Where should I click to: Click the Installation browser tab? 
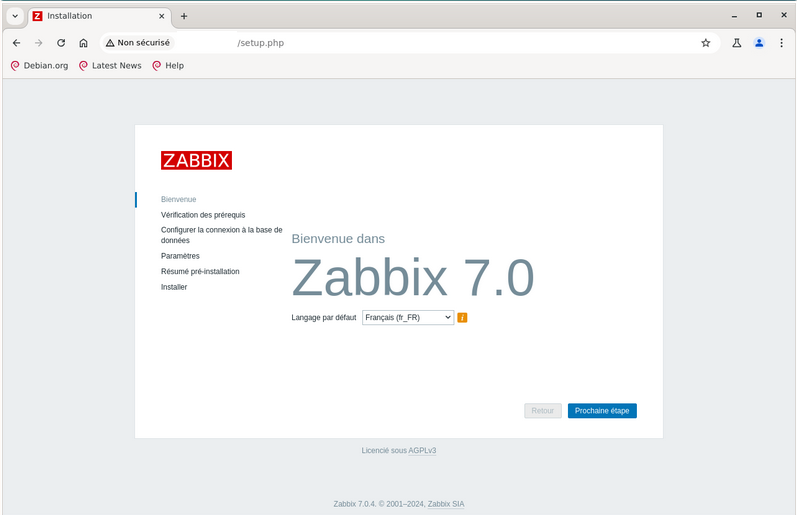99,16
